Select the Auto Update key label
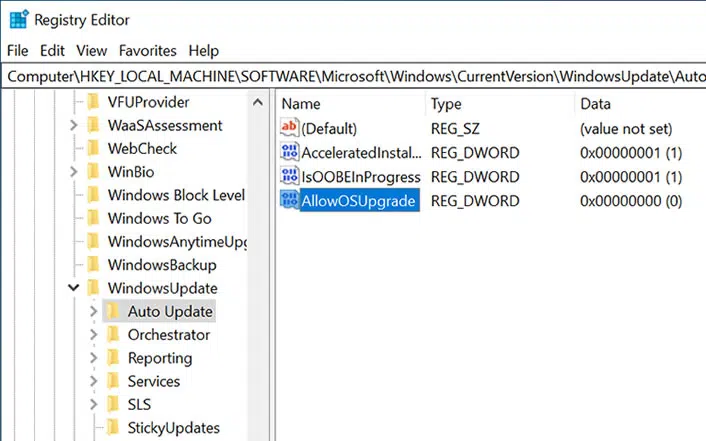 [170, 311]
